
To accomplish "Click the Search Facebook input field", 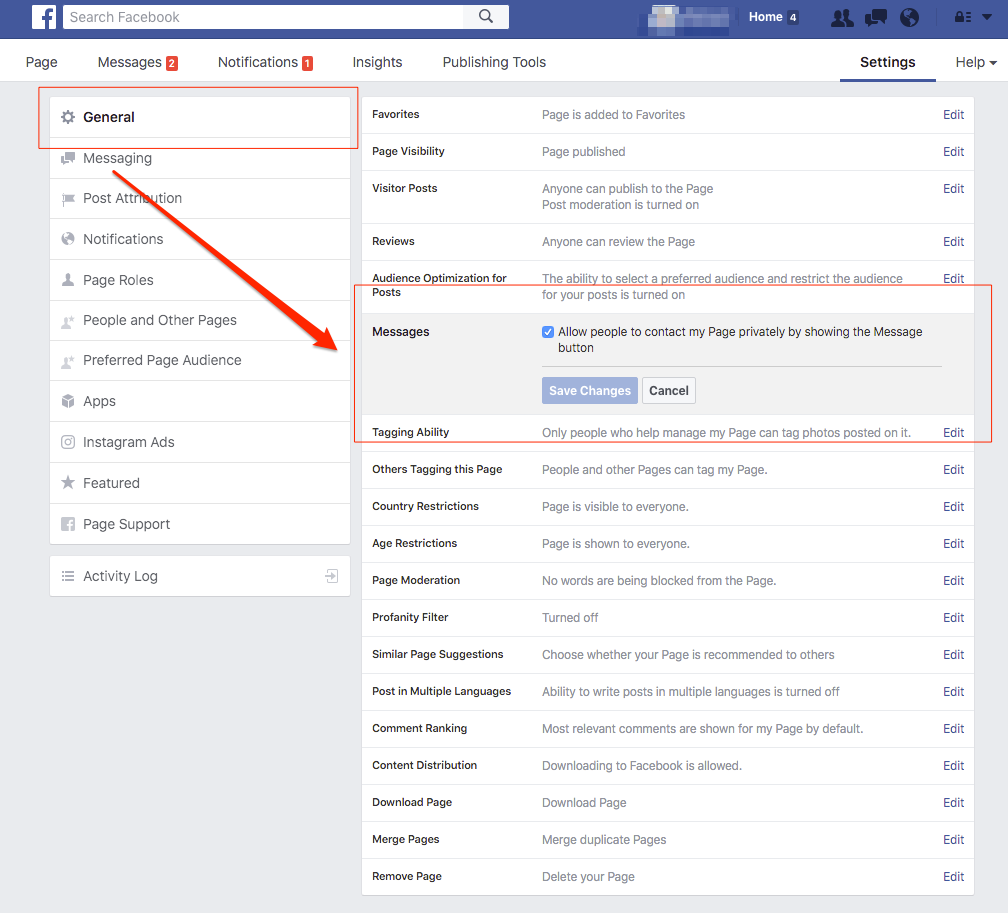I will pos(263,17).
